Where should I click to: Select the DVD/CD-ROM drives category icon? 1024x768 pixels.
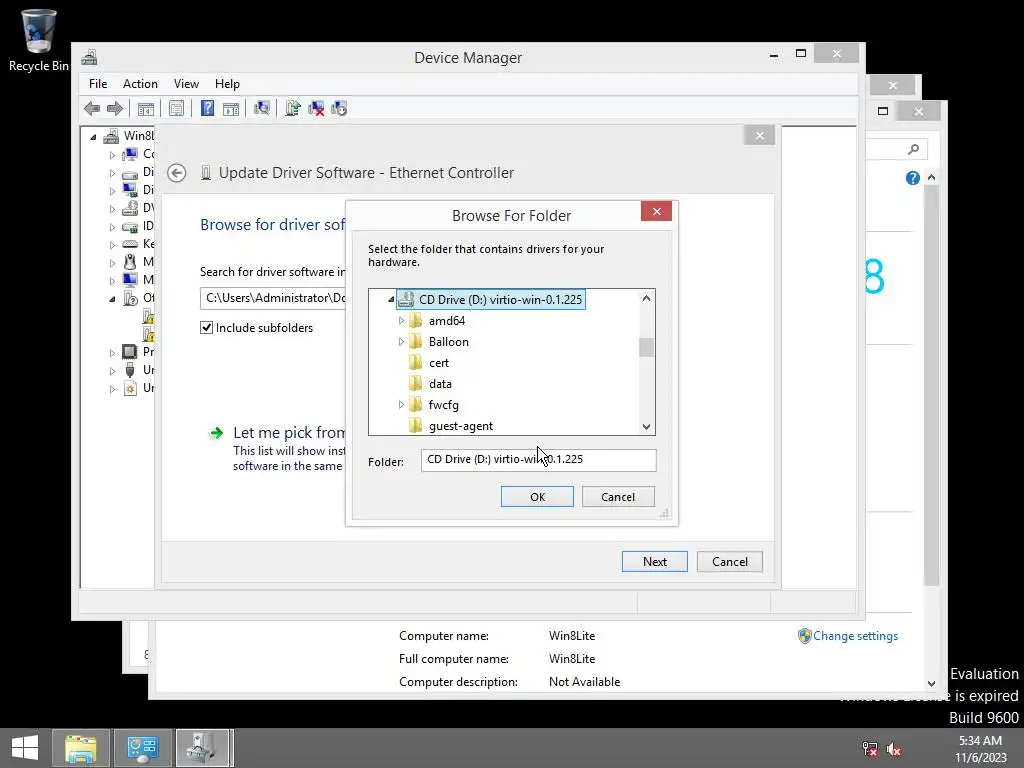coord(130,208)
